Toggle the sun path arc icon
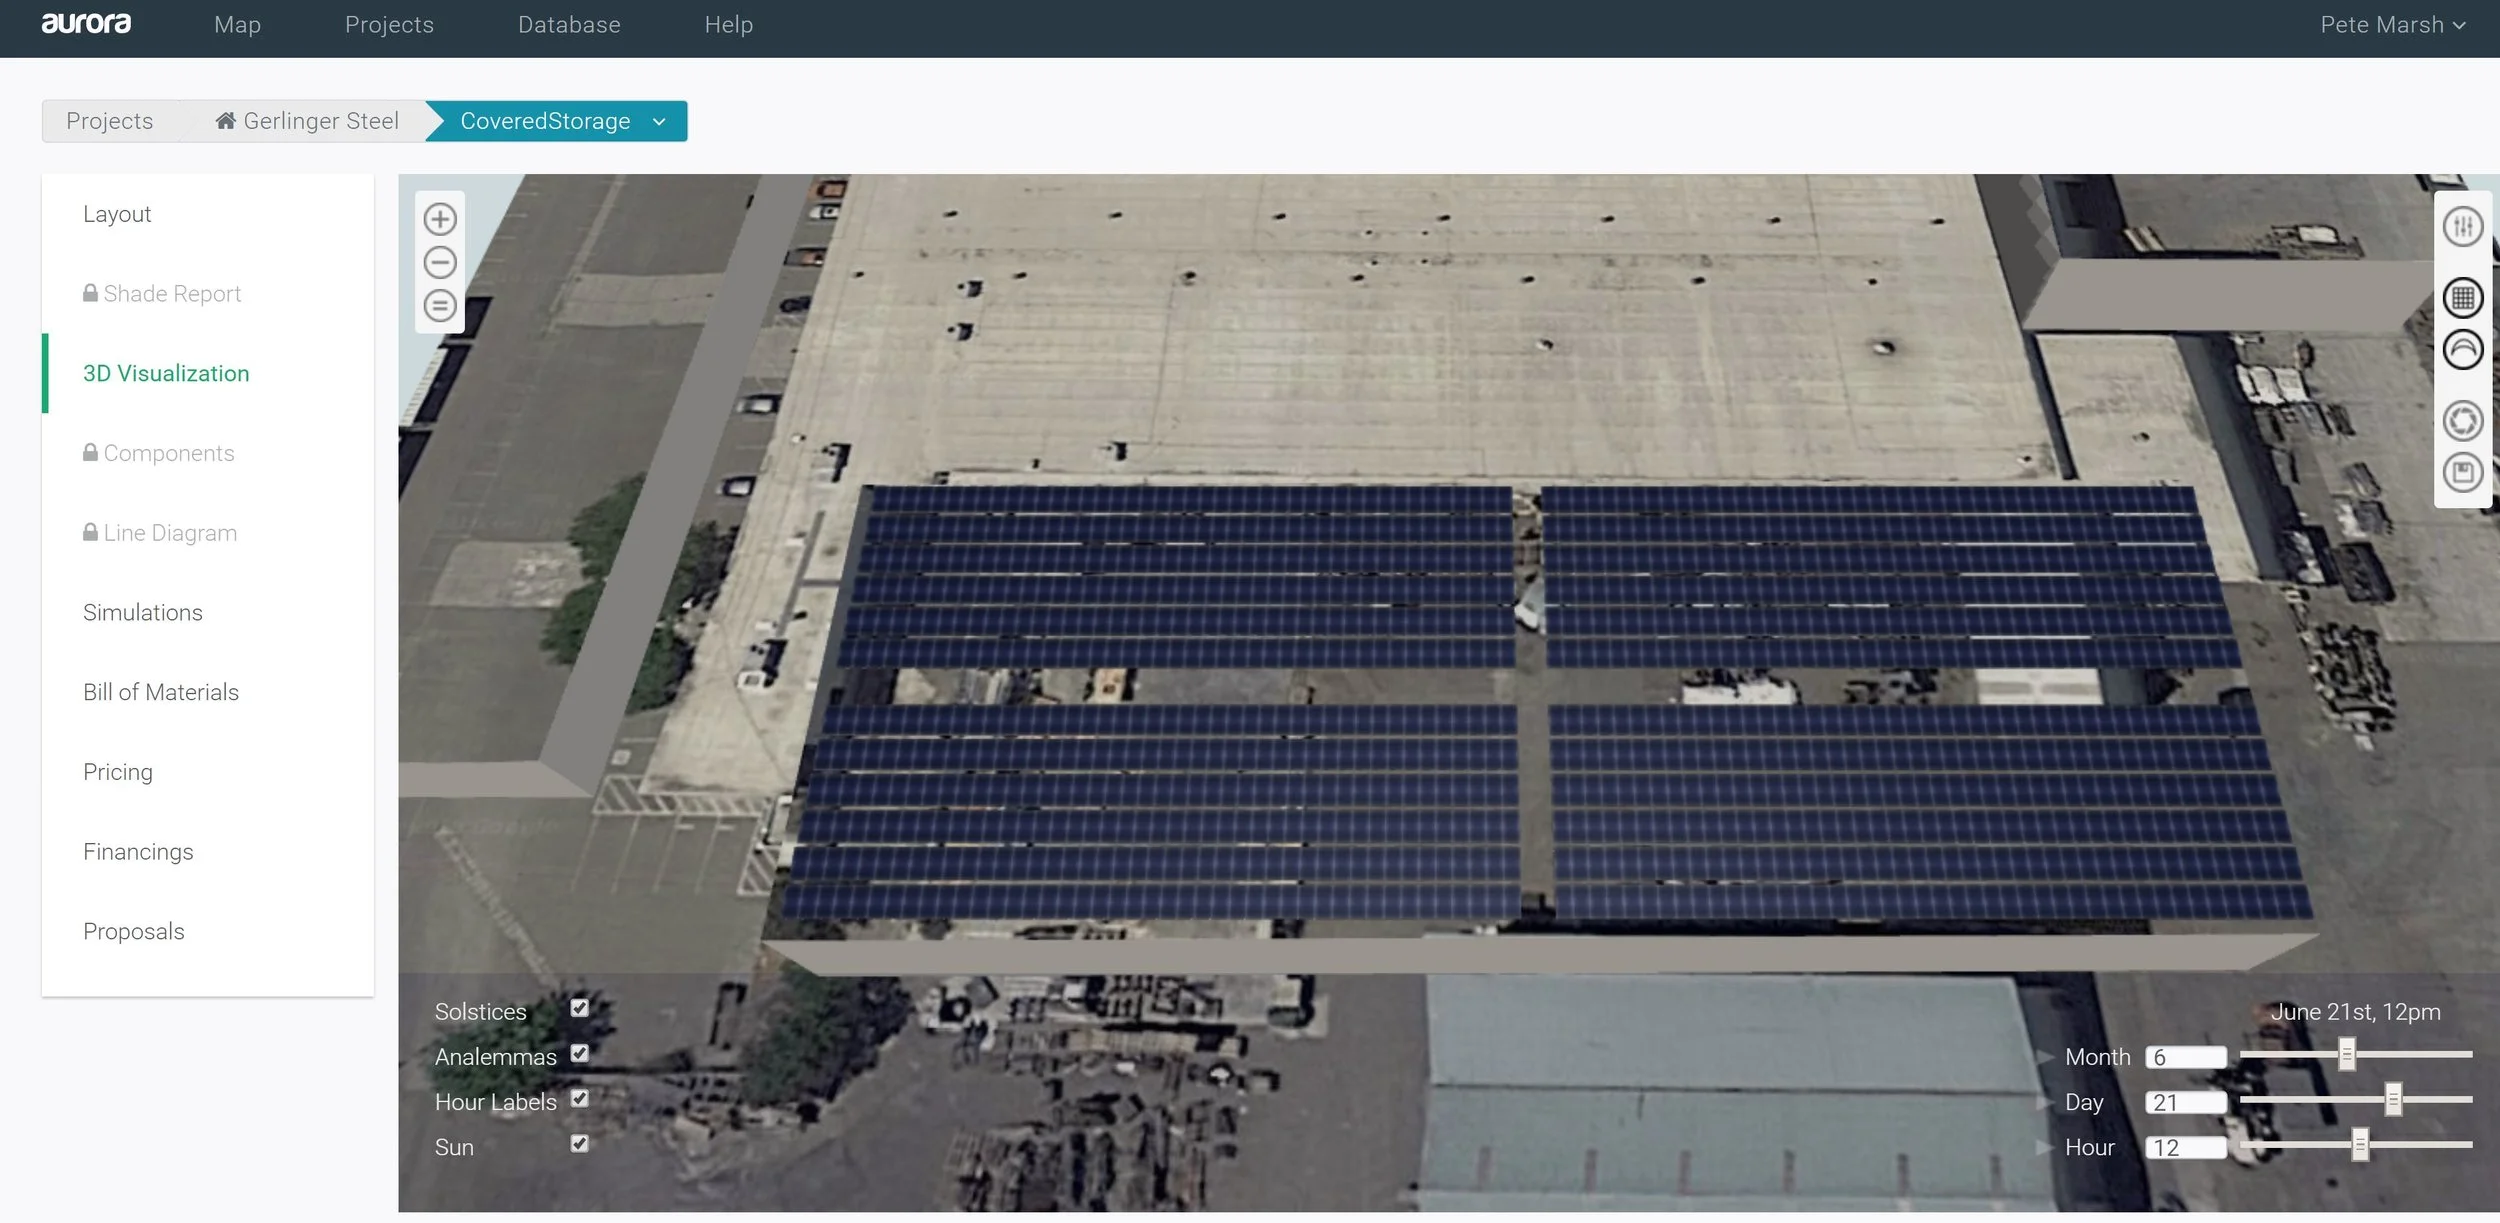 (x=2462, y=350)
